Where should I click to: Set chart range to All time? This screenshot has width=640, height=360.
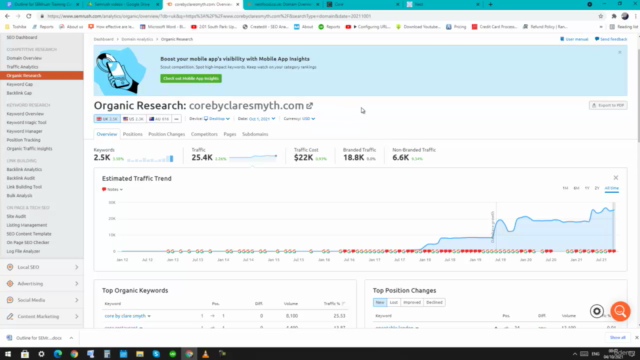click(611, 188)
